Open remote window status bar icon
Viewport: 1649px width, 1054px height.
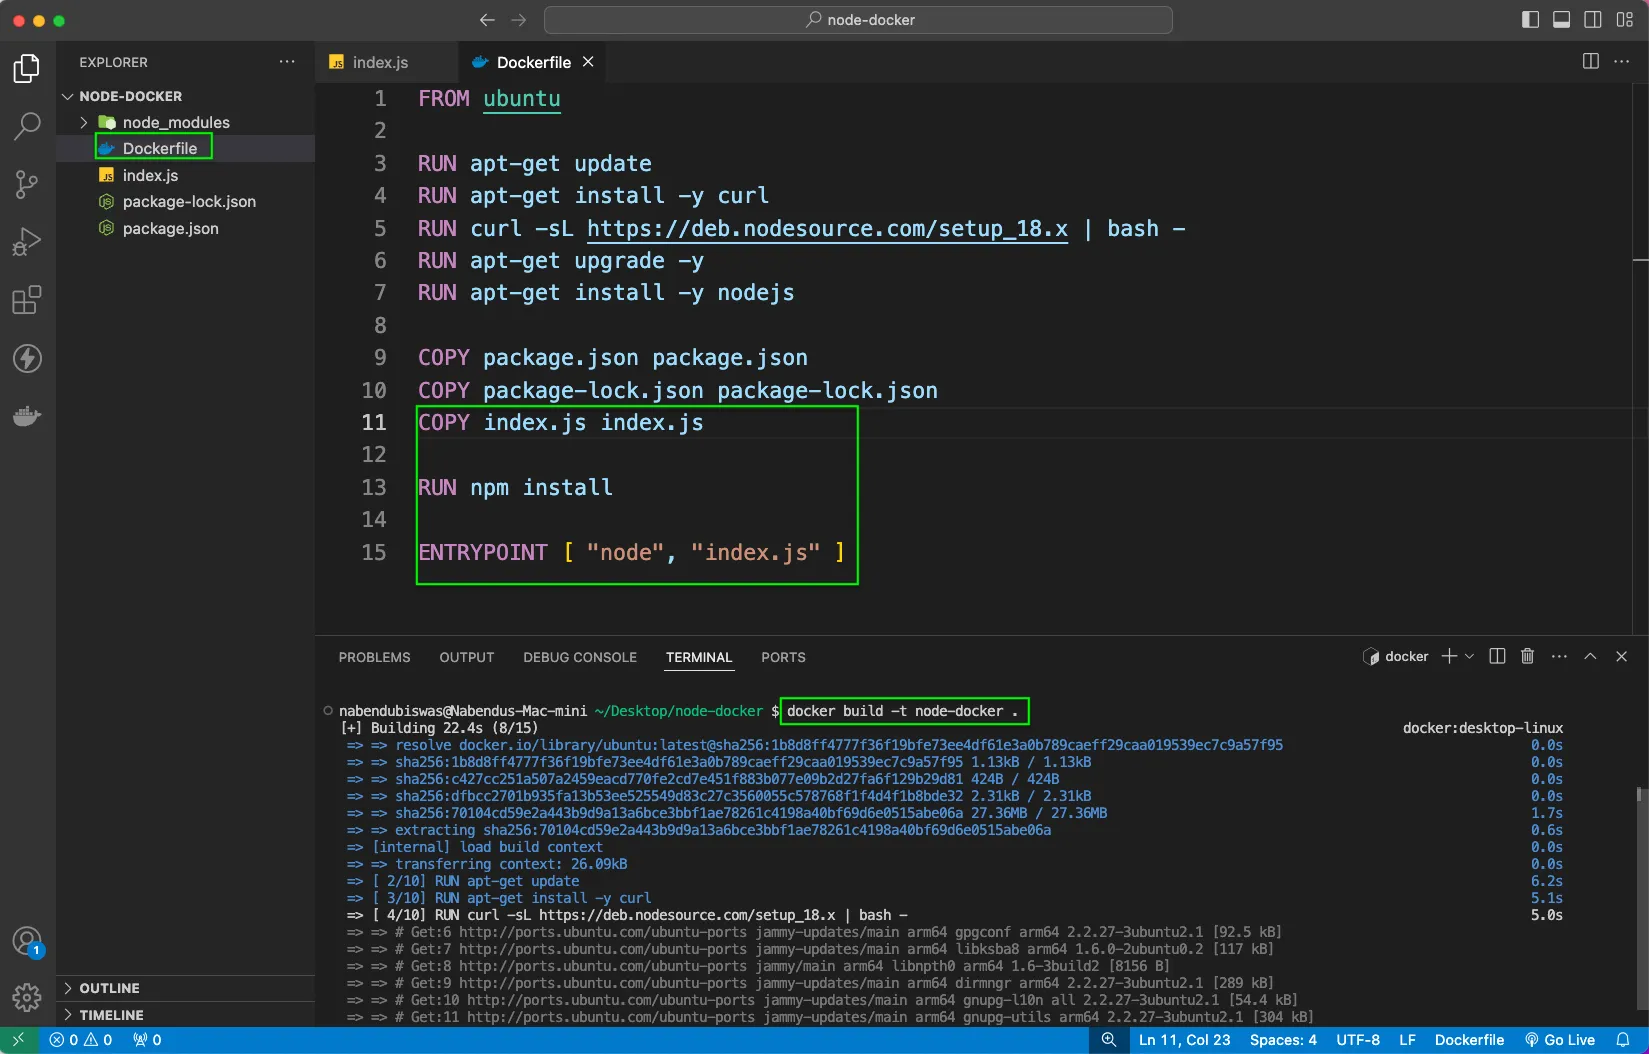(x=18, y=1040)
